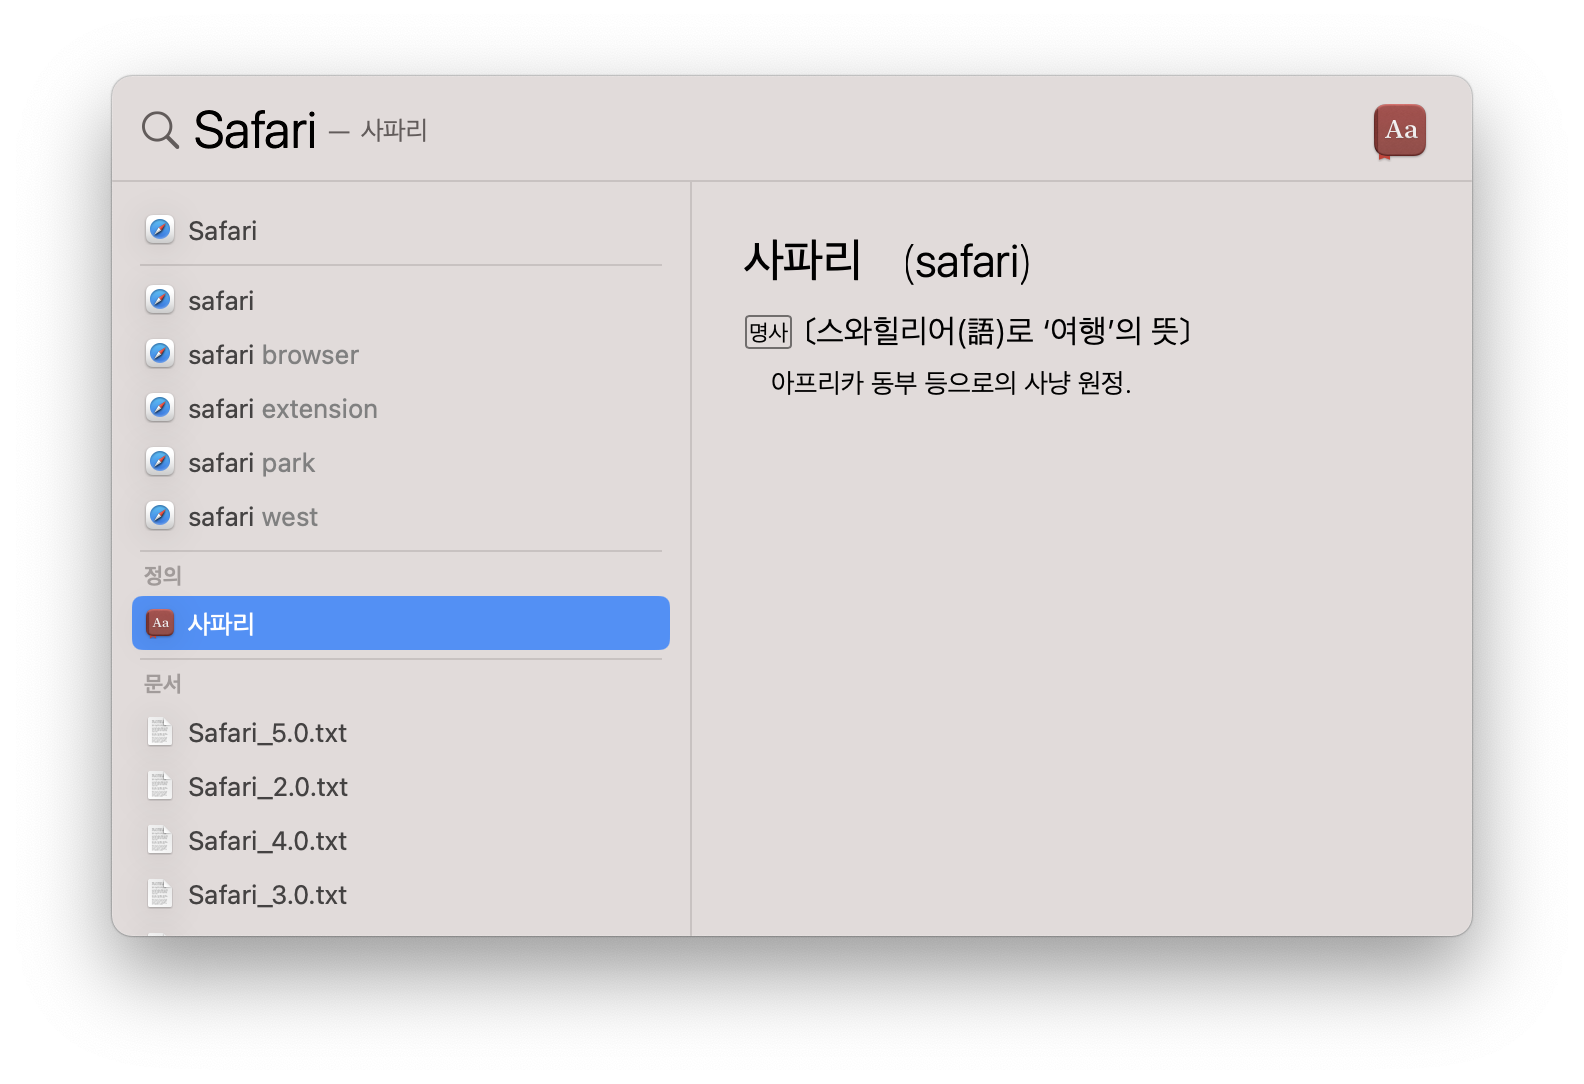Click the file icon for Safari_3.0.txt

coord(160,894)
